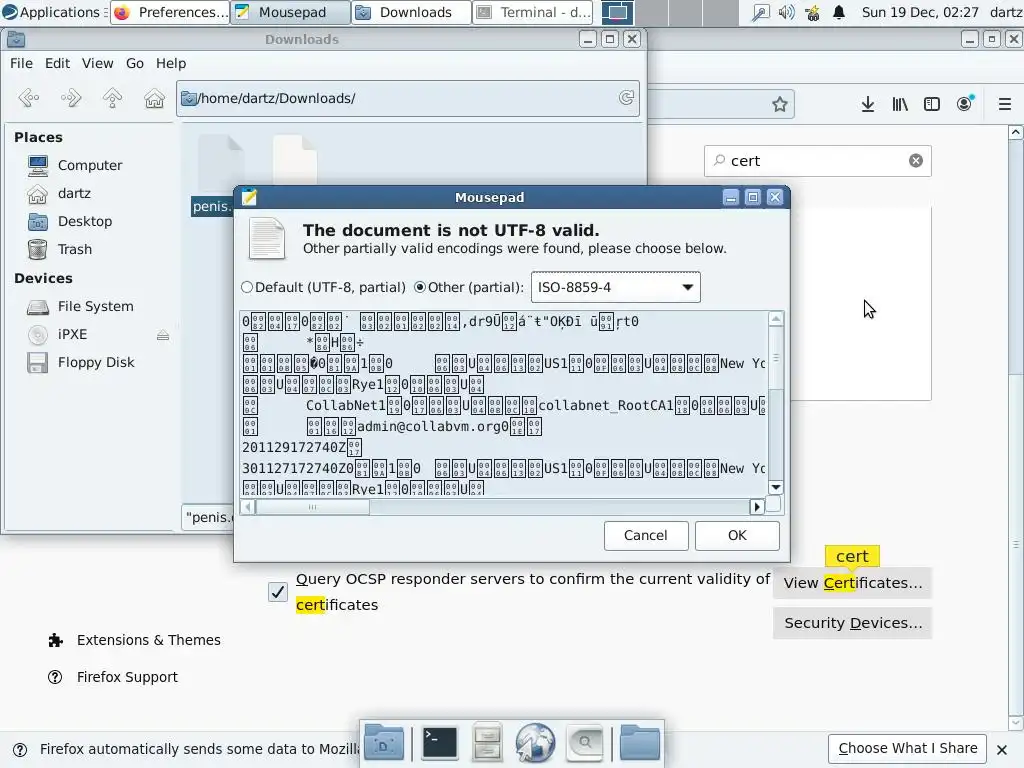This screenshot has width=1024, height=768.
Task: Click preview scroll up arrow
Action: [775, 319]
